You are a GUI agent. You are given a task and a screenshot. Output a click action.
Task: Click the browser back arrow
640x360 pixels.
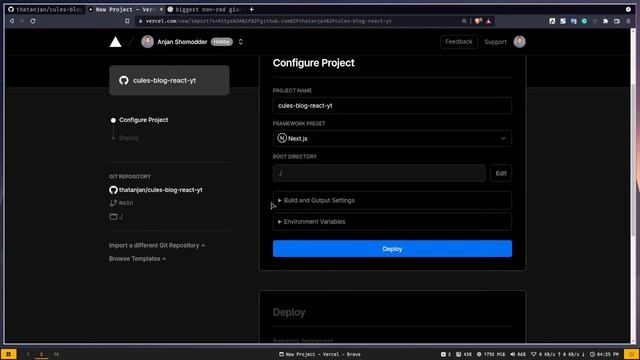pyautogui.click(x=12, y=21)
